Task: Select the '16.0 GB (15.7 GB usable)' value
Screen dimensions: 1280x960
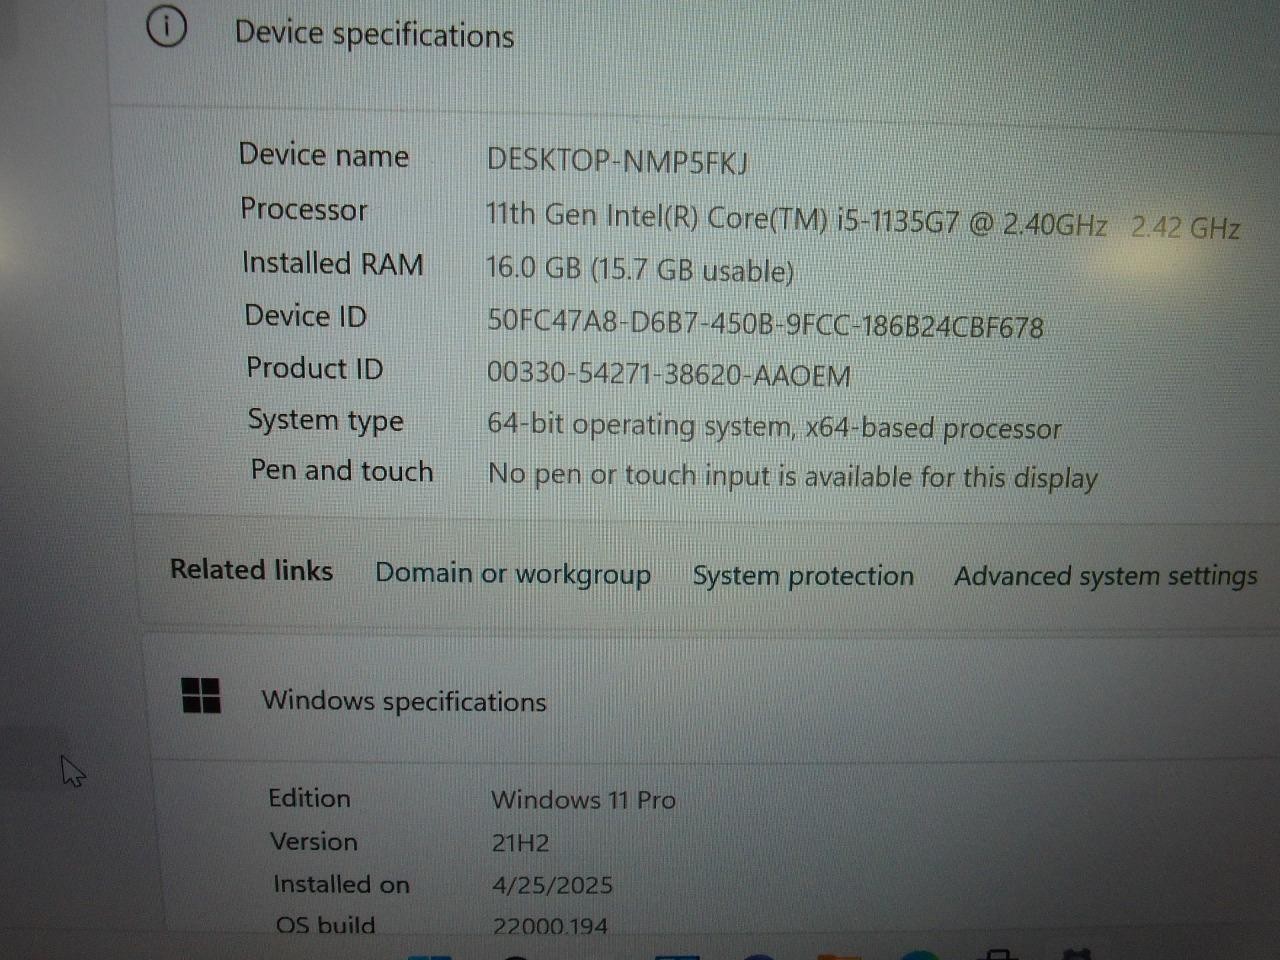Action: pos(640,269)
